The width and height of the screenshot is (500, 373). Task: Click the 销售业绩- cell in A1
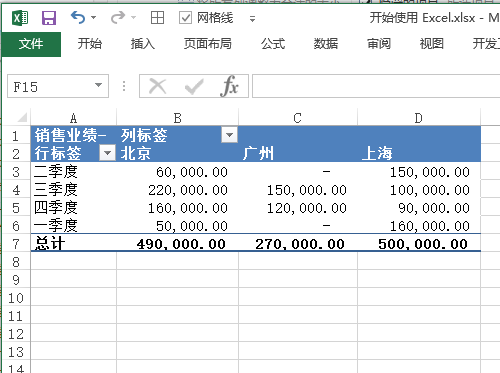point(74,135)
